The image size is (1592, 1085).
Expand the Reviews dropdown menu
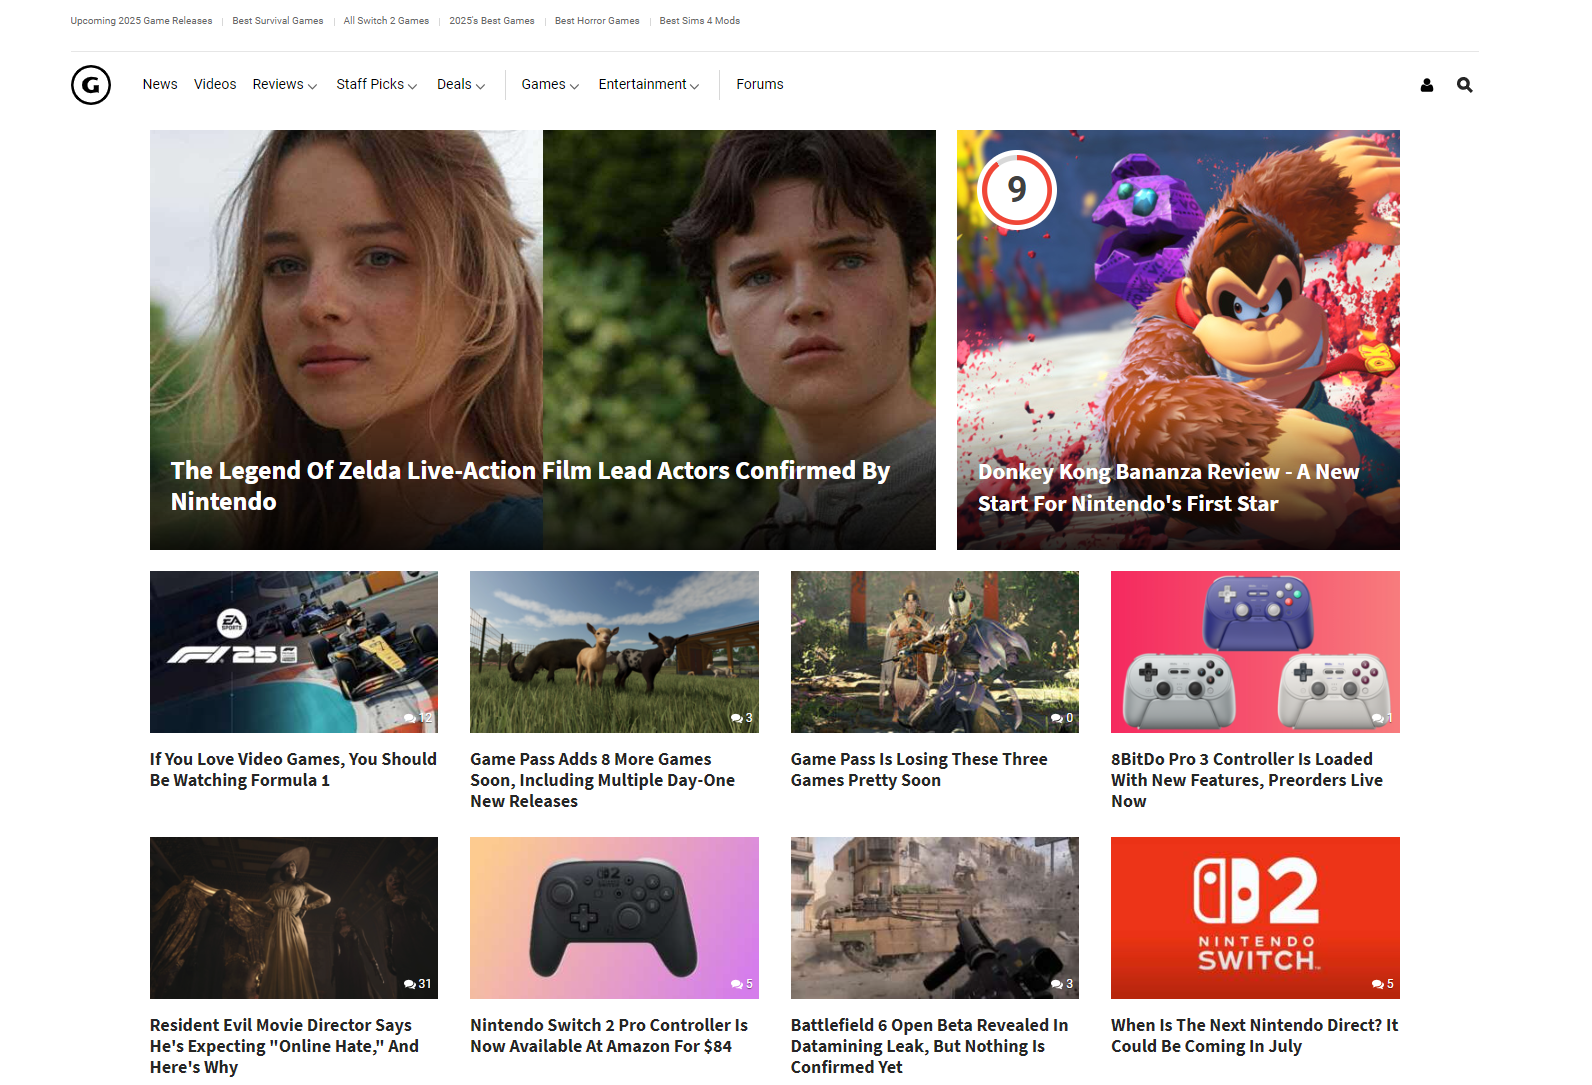tap(285, 85)
